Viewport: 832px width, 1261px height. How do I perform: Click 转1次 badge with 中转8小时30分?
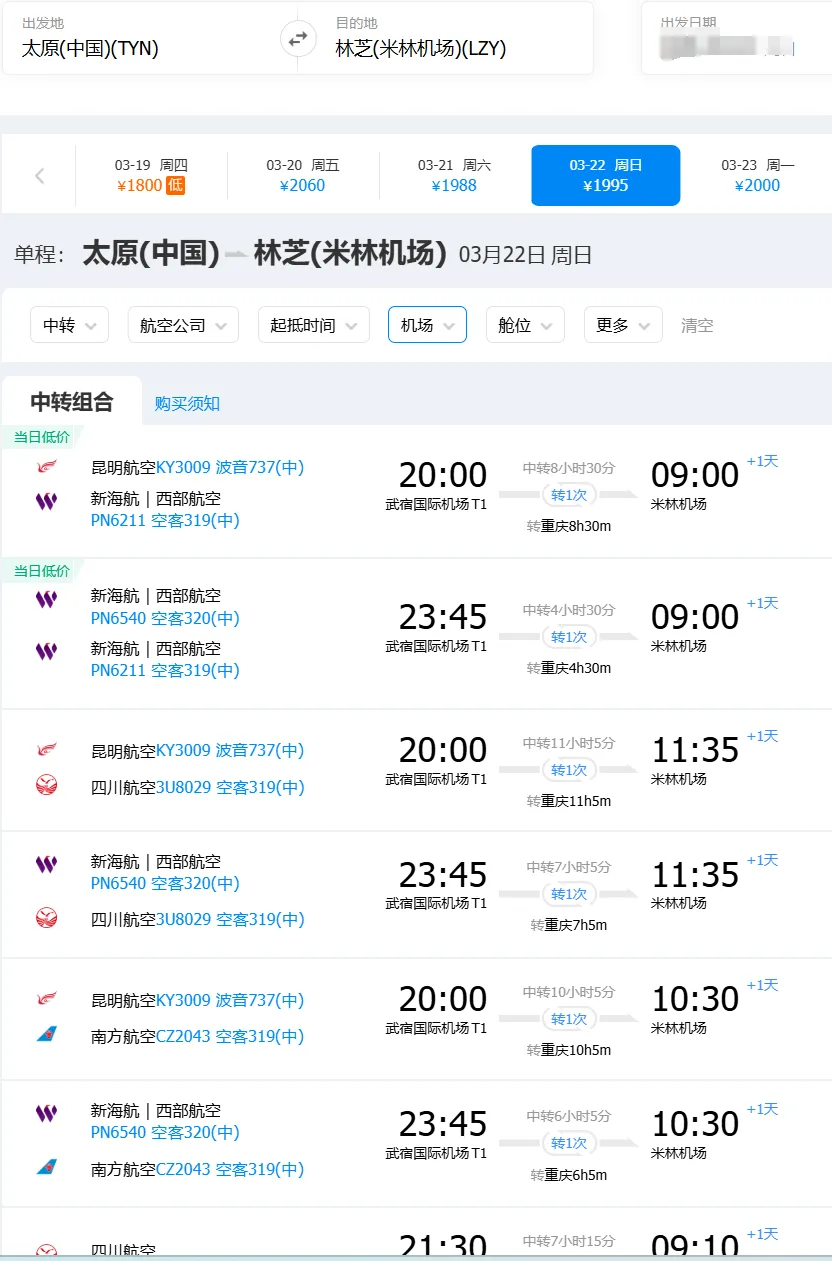569,494
